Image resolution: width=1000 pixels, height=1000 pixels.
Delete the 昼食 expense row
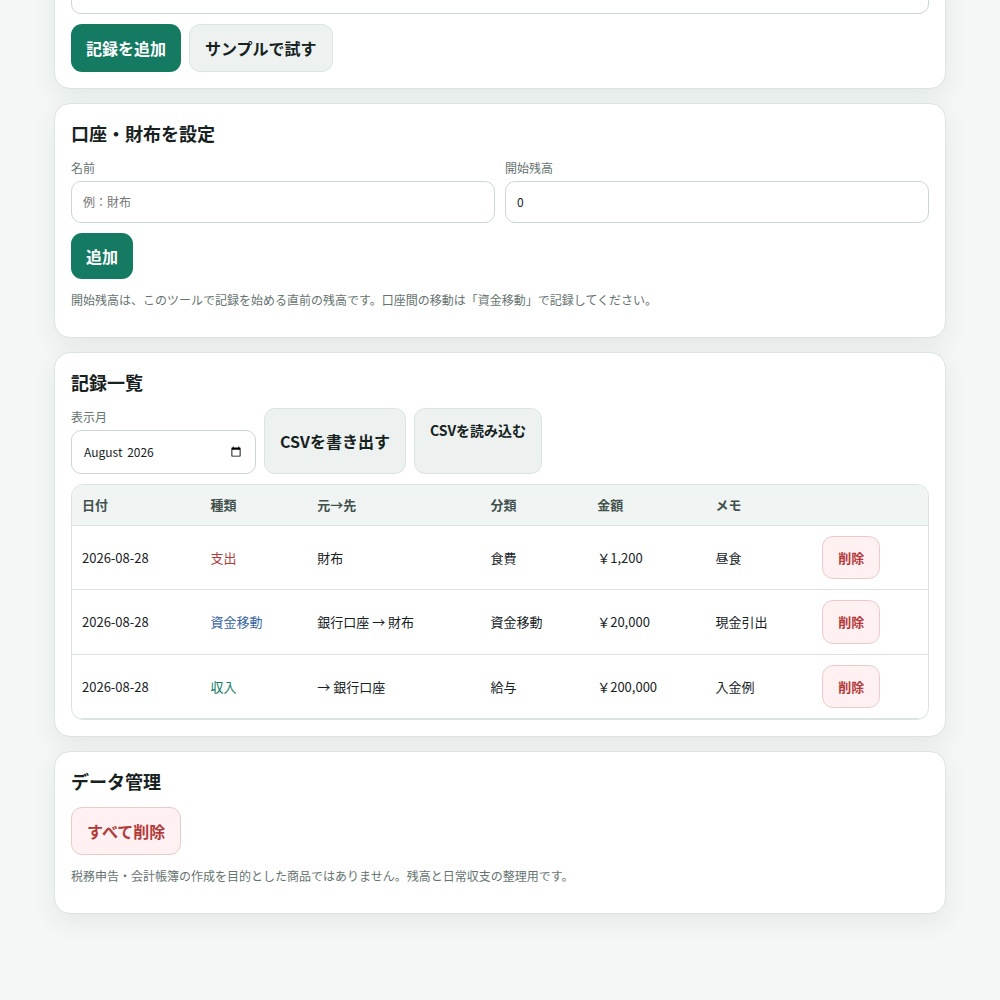pyautogui.click(x=851, y=558)
